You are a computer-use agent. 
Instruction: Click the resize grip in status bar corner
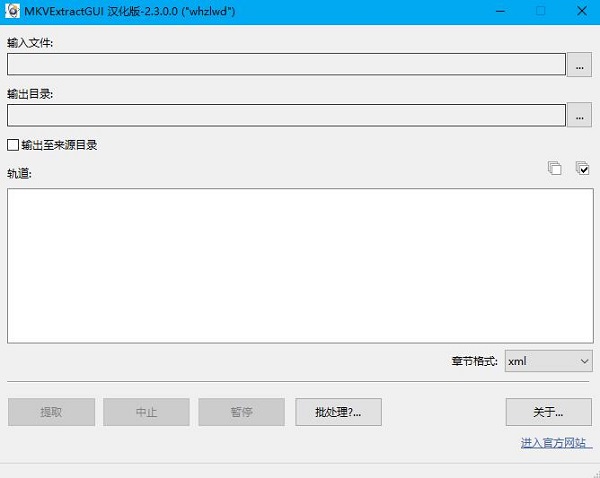pos(596,474)
